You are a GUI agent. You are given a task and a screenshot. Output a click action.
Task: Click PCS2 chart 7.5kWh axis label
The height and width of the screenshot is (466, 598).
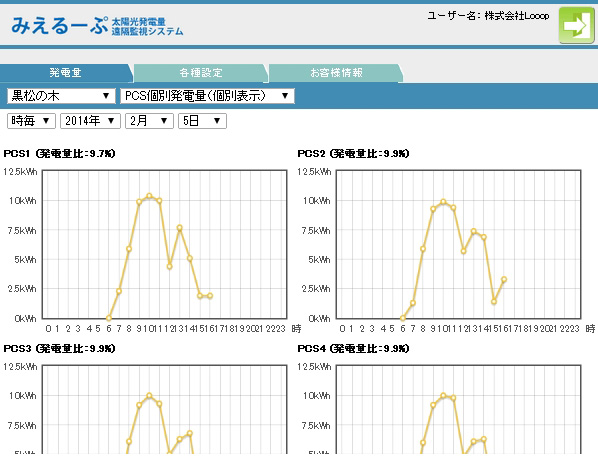click(316, 230)
